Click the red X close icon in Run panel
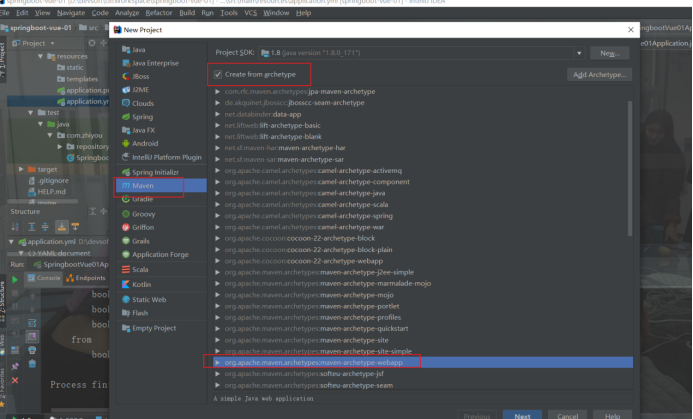The width and height of the screenshot is (693, 419). point(15,381)
